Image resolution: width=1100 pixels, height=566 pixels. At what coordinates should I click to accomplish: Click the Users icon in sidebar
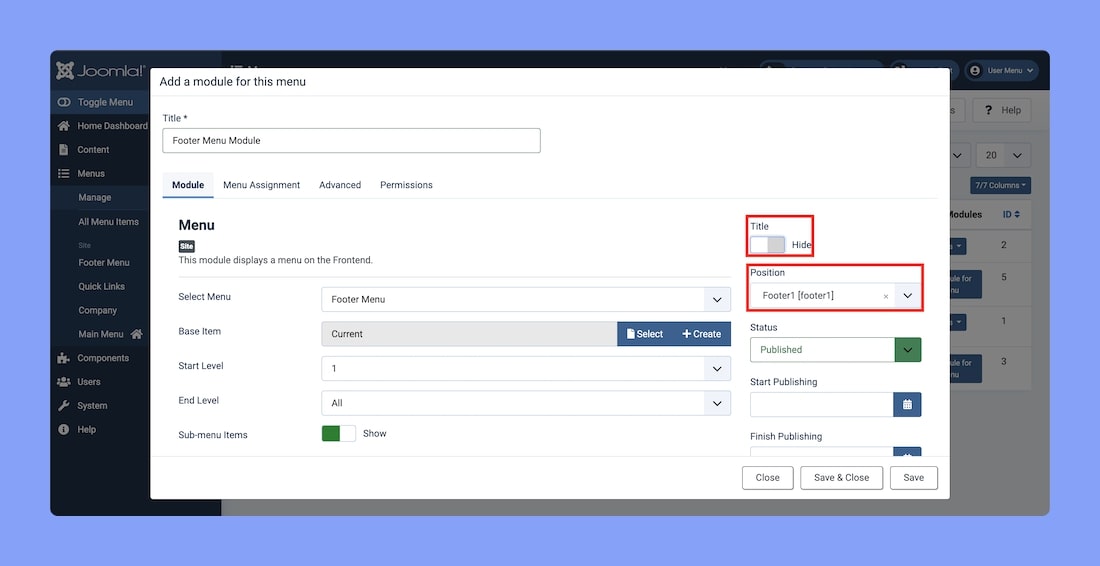pos(64,382)
